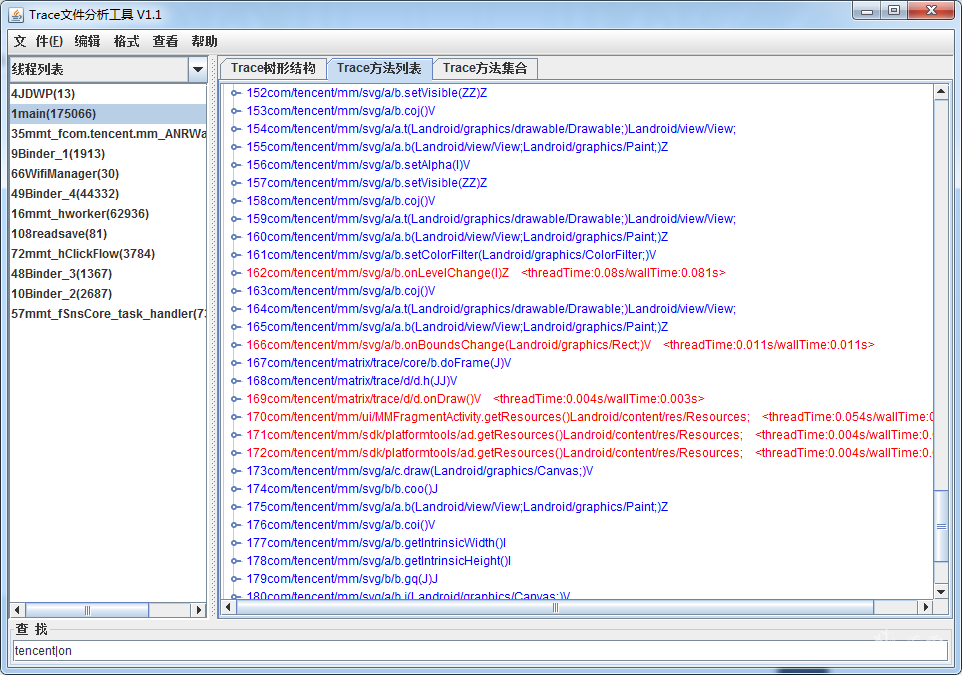Image resolution: width=962 pixels, height=675 pixels.
Task: Open the 文件(F) menu
Action: (38, 41)
